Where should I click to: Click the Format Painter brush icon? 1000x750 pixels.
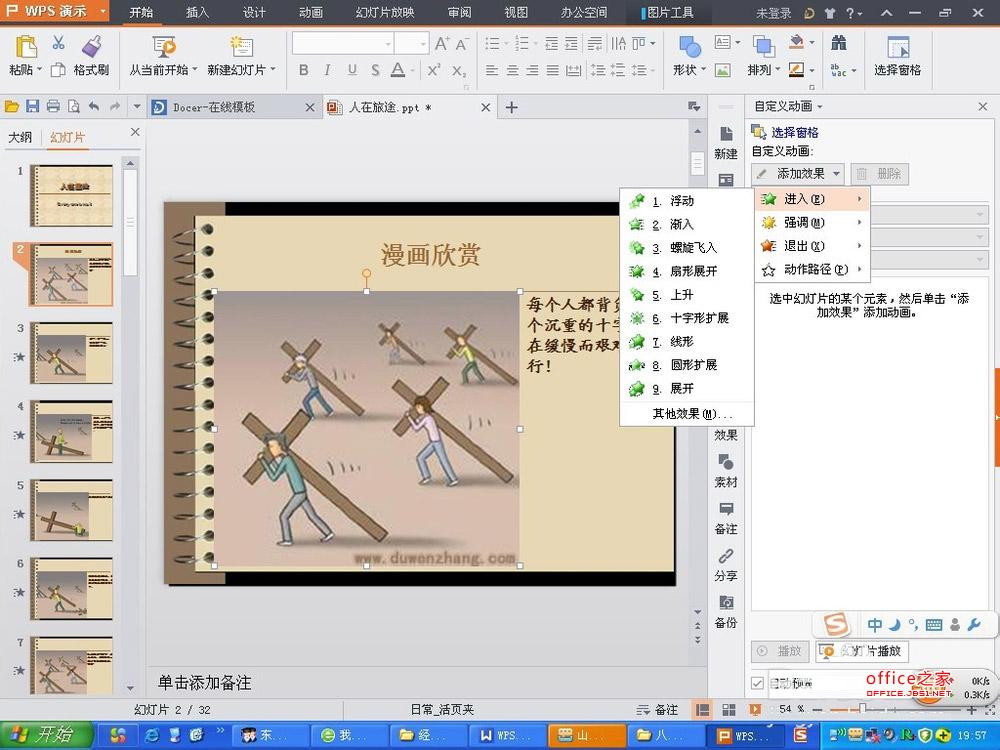pos(91,46)
